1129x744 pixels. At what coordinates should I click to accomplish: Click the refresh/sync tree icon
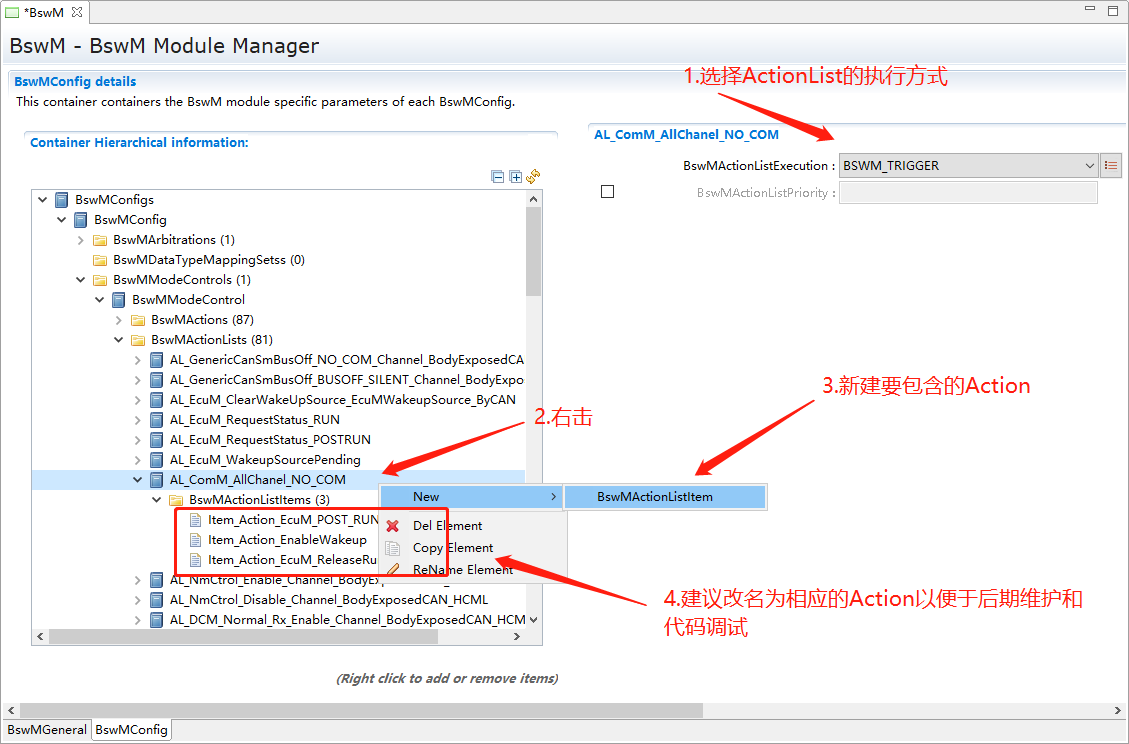click(x=534, y=177)
